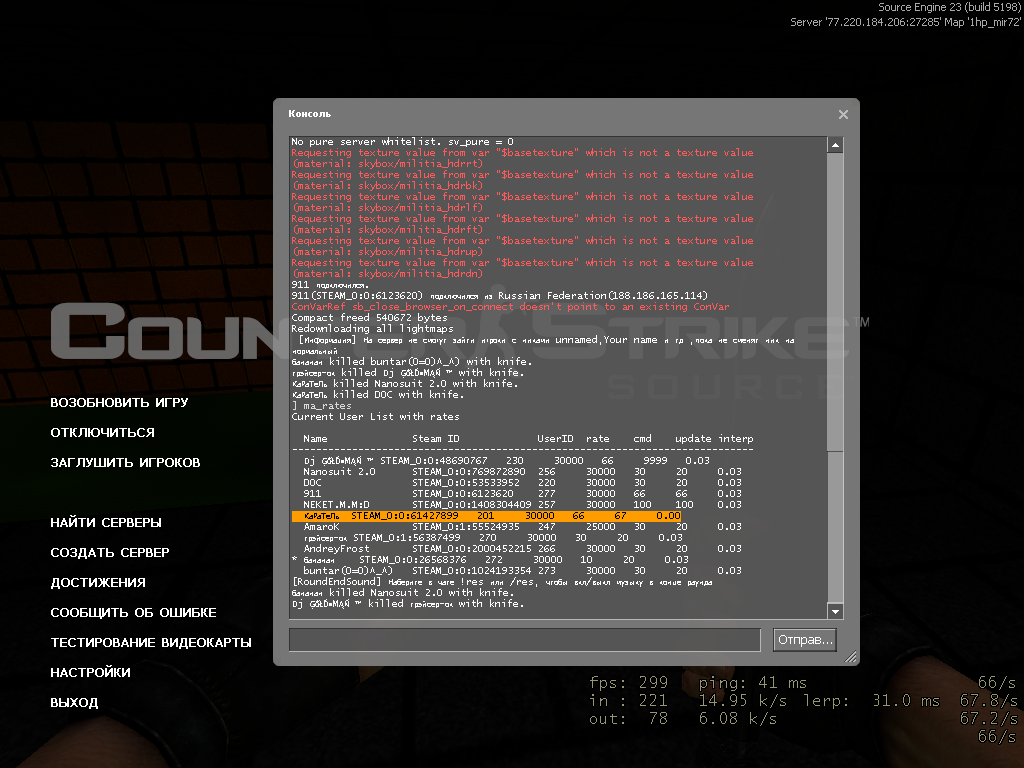Click СООБЩИТЬ ОБ ОШИБКЕ menu item
The width and height of the screenshot is (1024, 768).
[x=133, y=613]
